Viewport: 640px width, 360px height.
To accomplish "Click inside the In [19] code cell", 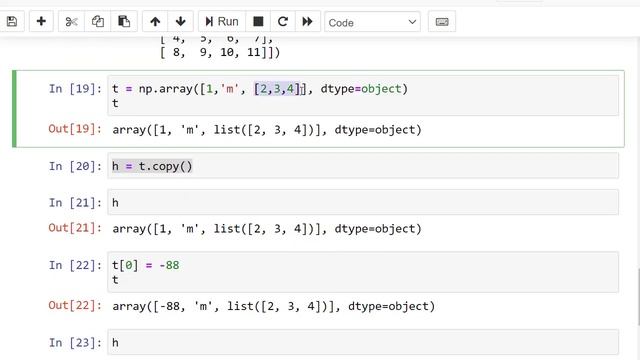I will point(363,96).
